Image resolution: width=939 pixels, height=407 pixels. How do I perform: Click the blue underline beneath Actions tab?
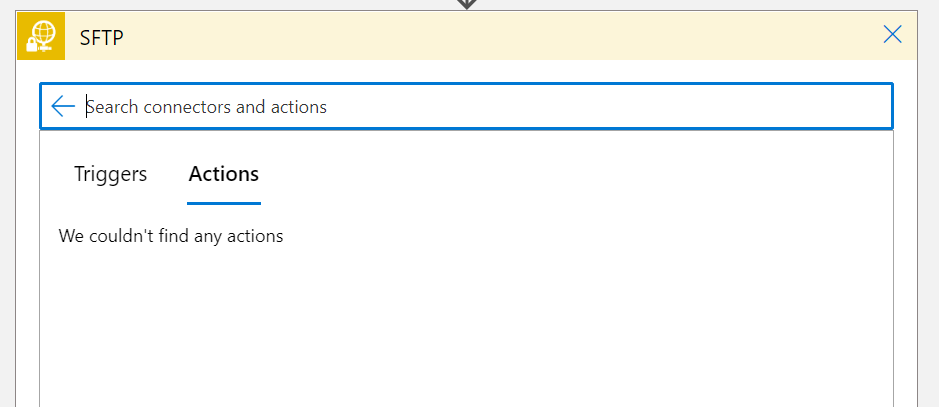pos(223,203)
